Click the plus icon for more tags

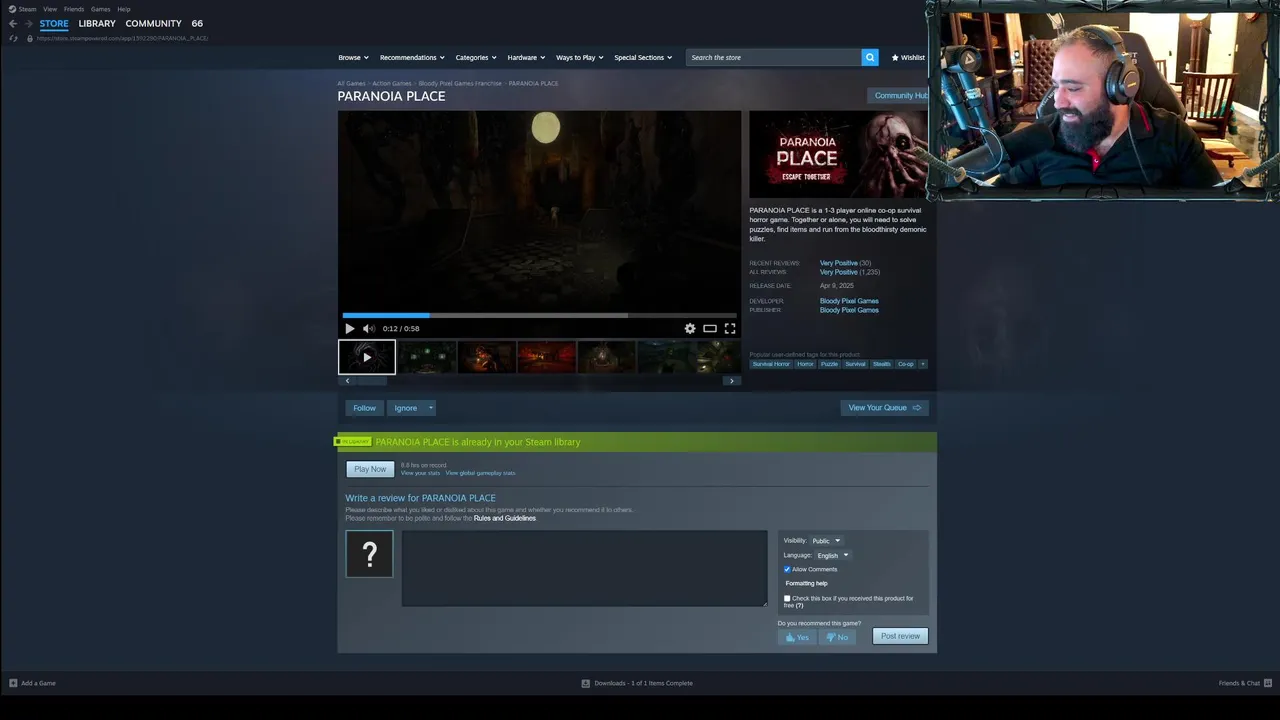point(923,364)
